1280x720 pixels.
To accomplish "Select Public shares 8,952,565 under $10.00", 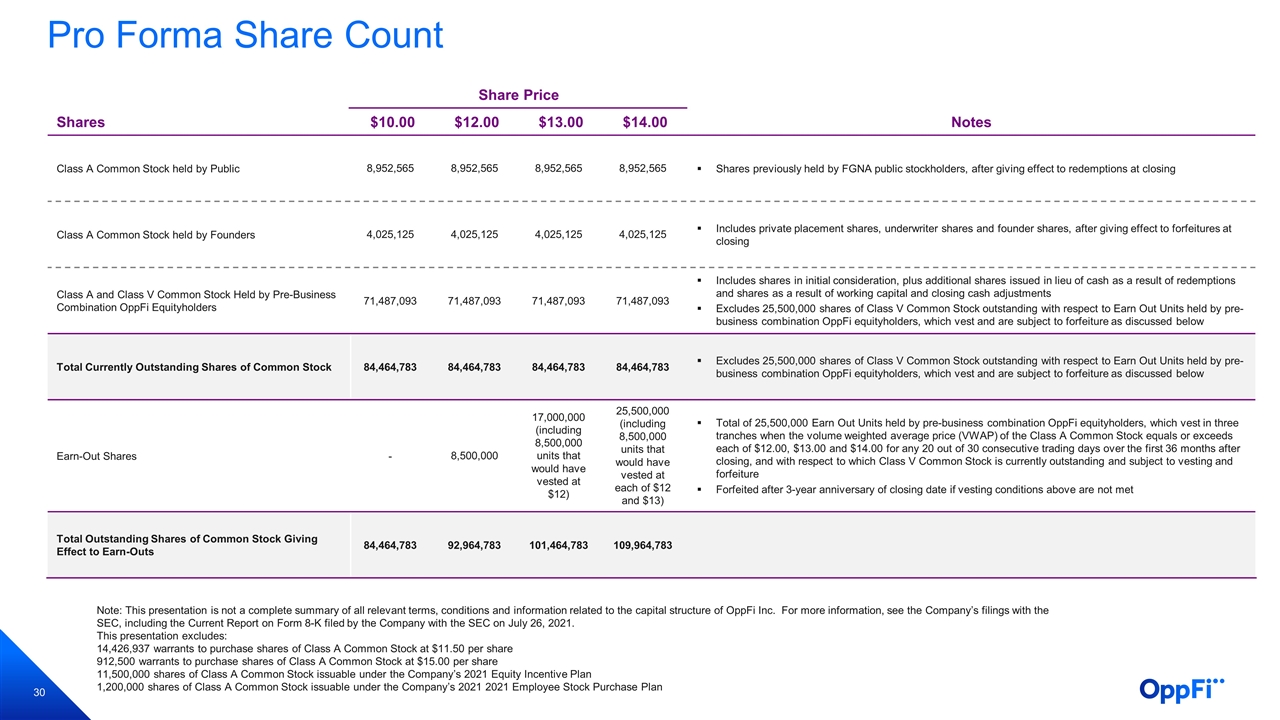I will click(x=392, y=168).
